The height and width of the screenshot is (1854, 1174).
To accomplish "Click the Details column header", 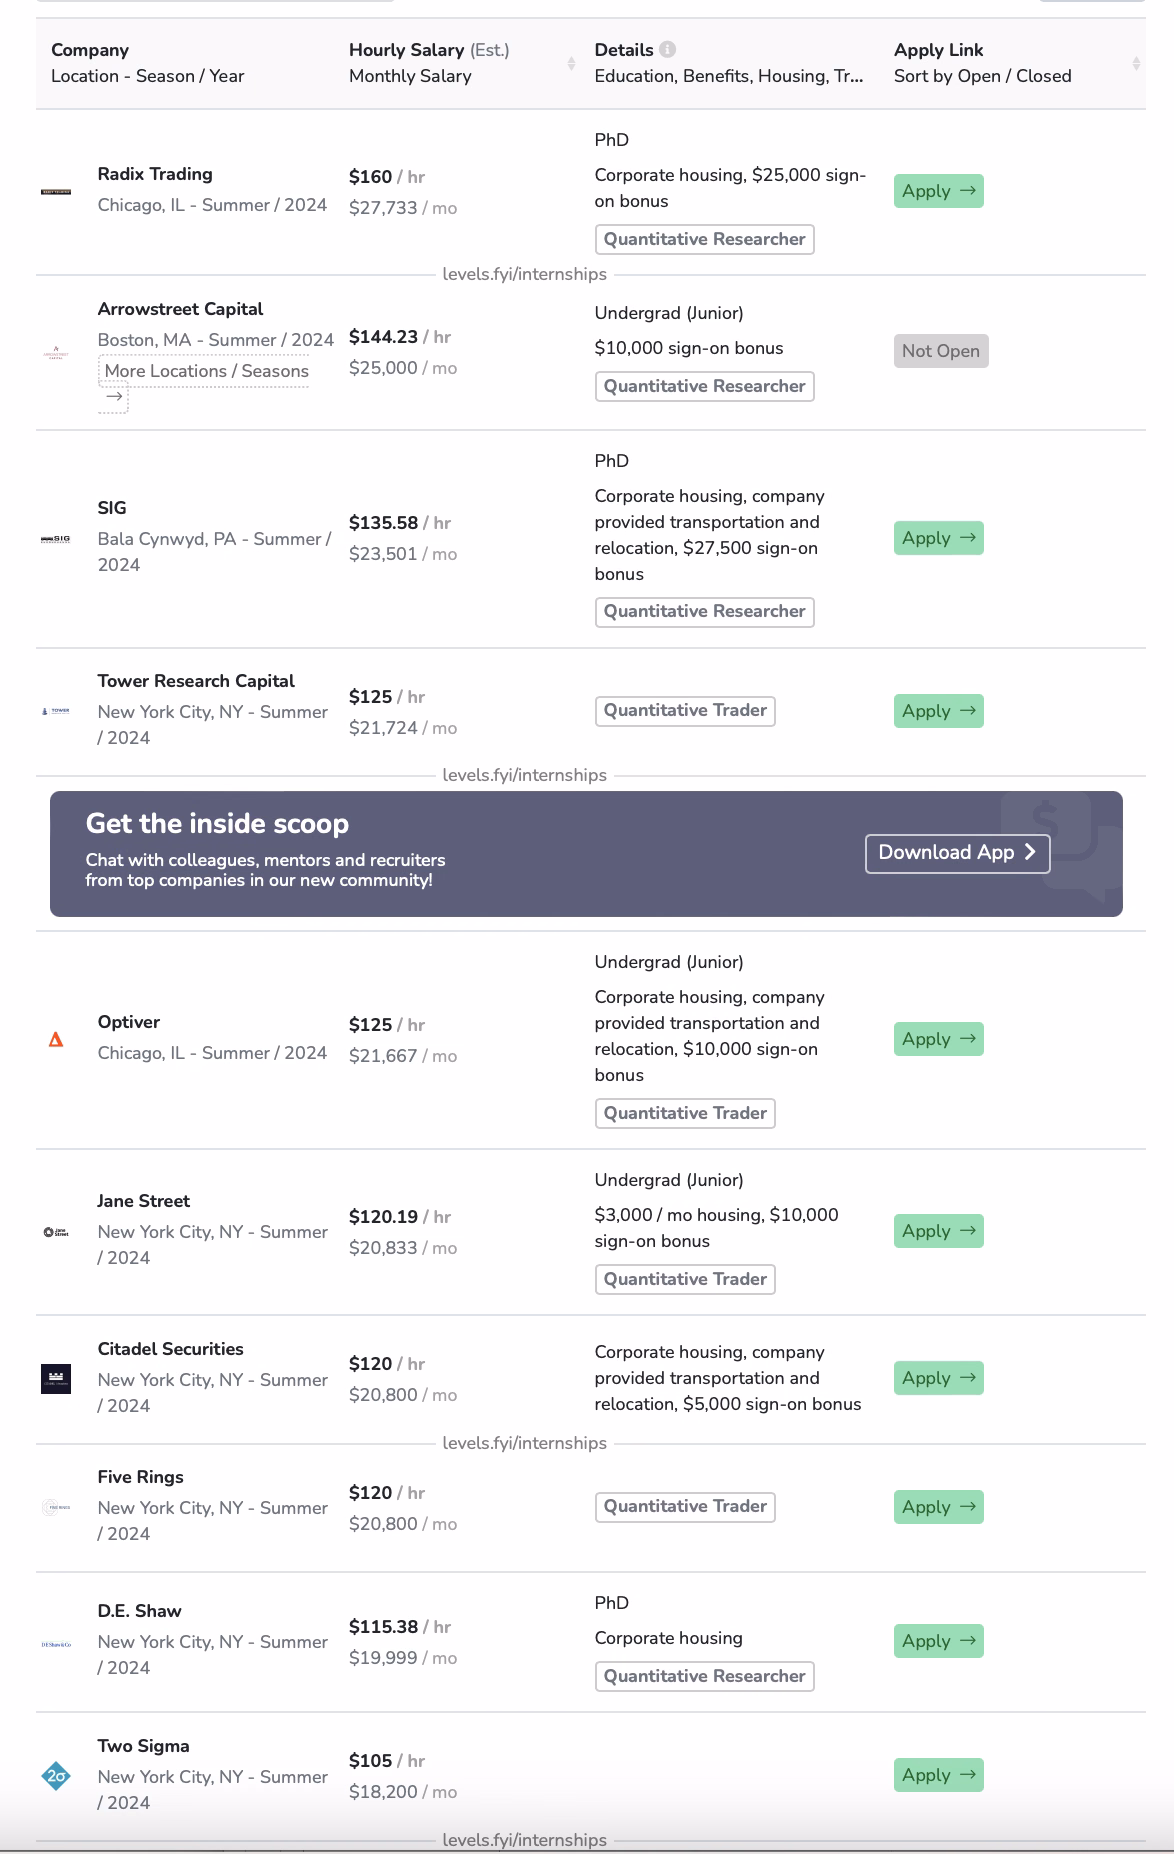I will point(623,49).
